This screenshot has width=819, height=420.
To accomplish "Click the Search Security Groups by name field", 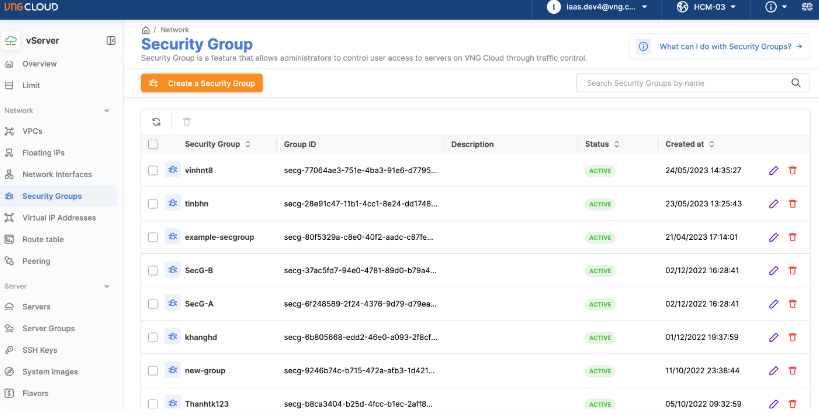I will [x=692, y=83].
